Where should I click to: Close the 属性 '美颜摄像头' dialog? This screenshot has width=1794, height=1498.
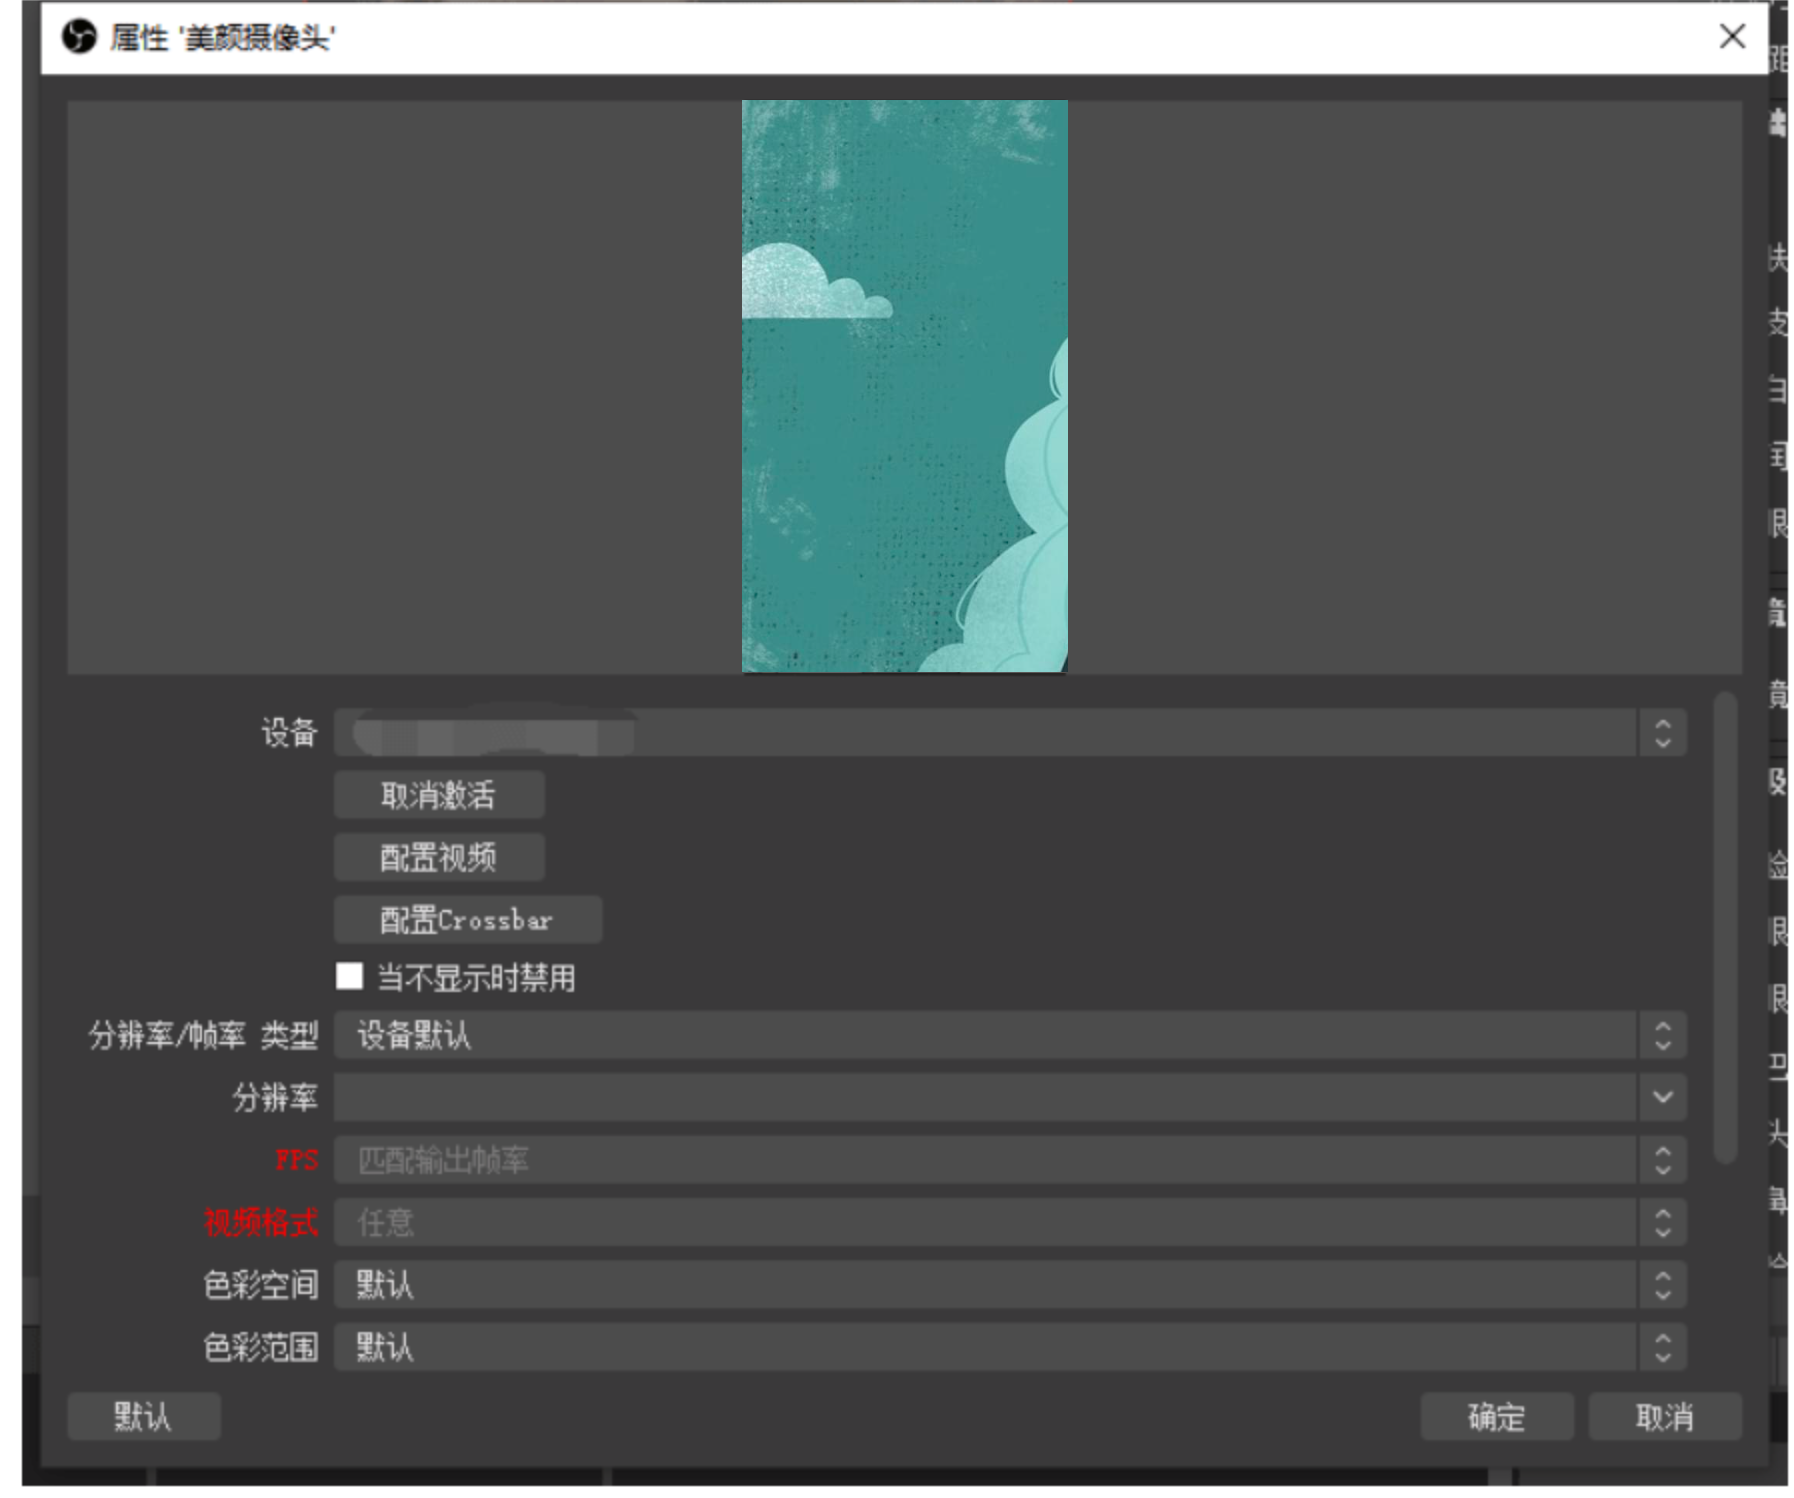click(1731, 37)
